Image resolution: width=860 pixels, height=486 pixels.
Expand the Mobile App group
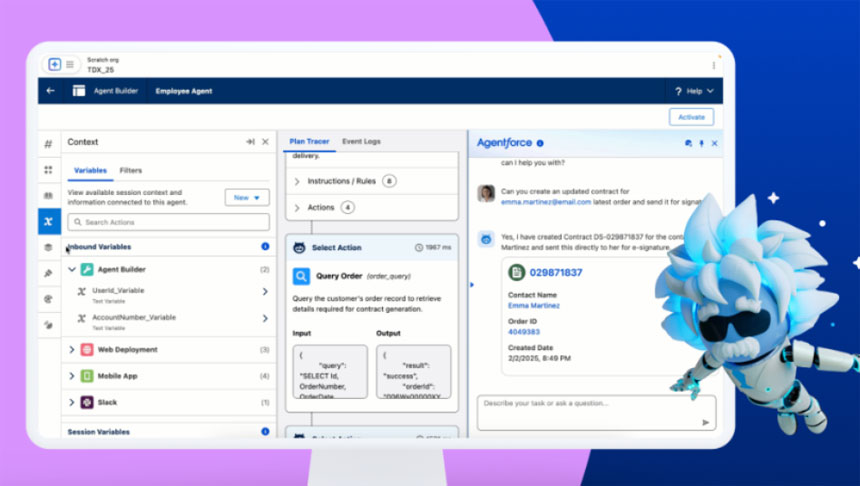72,376
